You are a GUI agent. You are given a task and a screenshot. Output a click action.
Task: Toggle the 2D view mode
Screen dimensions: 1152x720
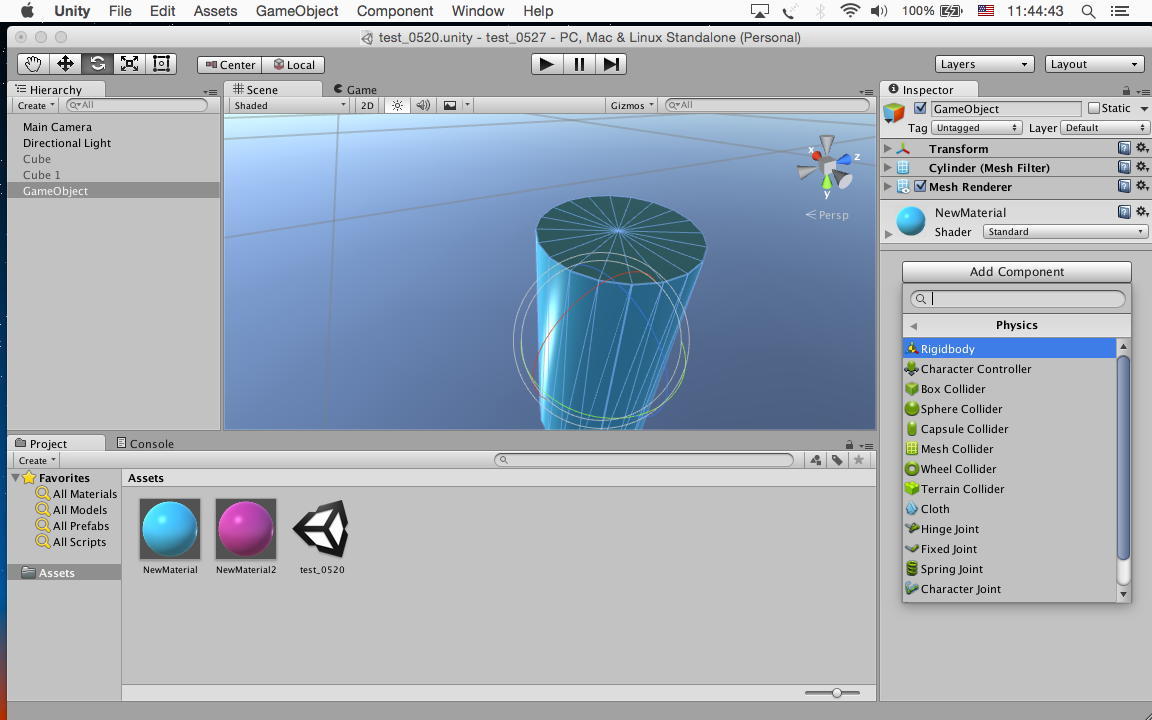(367, 105)
